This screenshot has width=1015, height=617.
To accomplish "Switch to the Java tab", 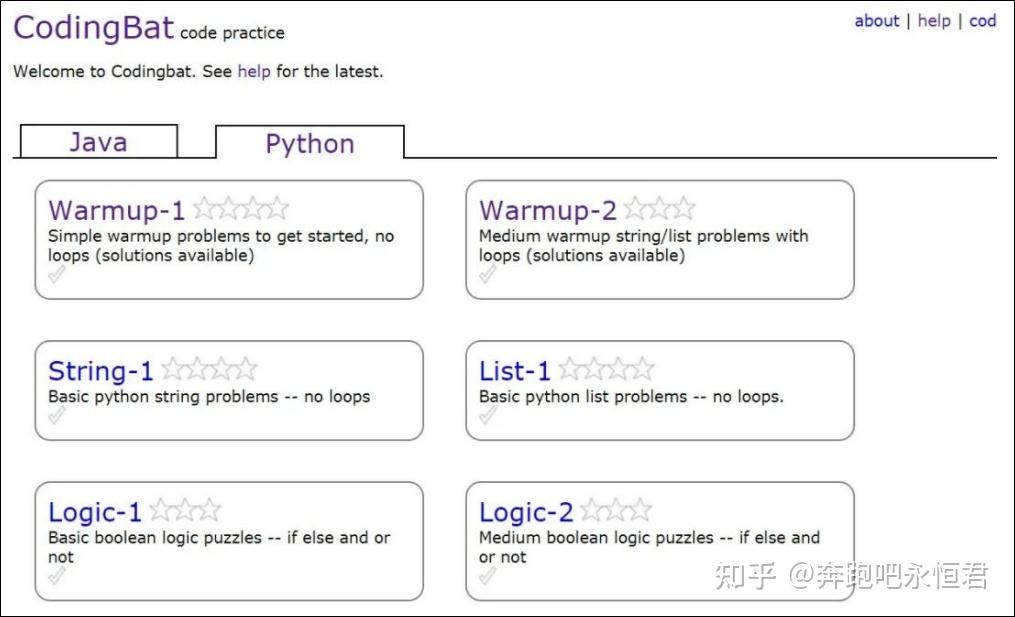I will pyautogui.click(x=98, y=142).
